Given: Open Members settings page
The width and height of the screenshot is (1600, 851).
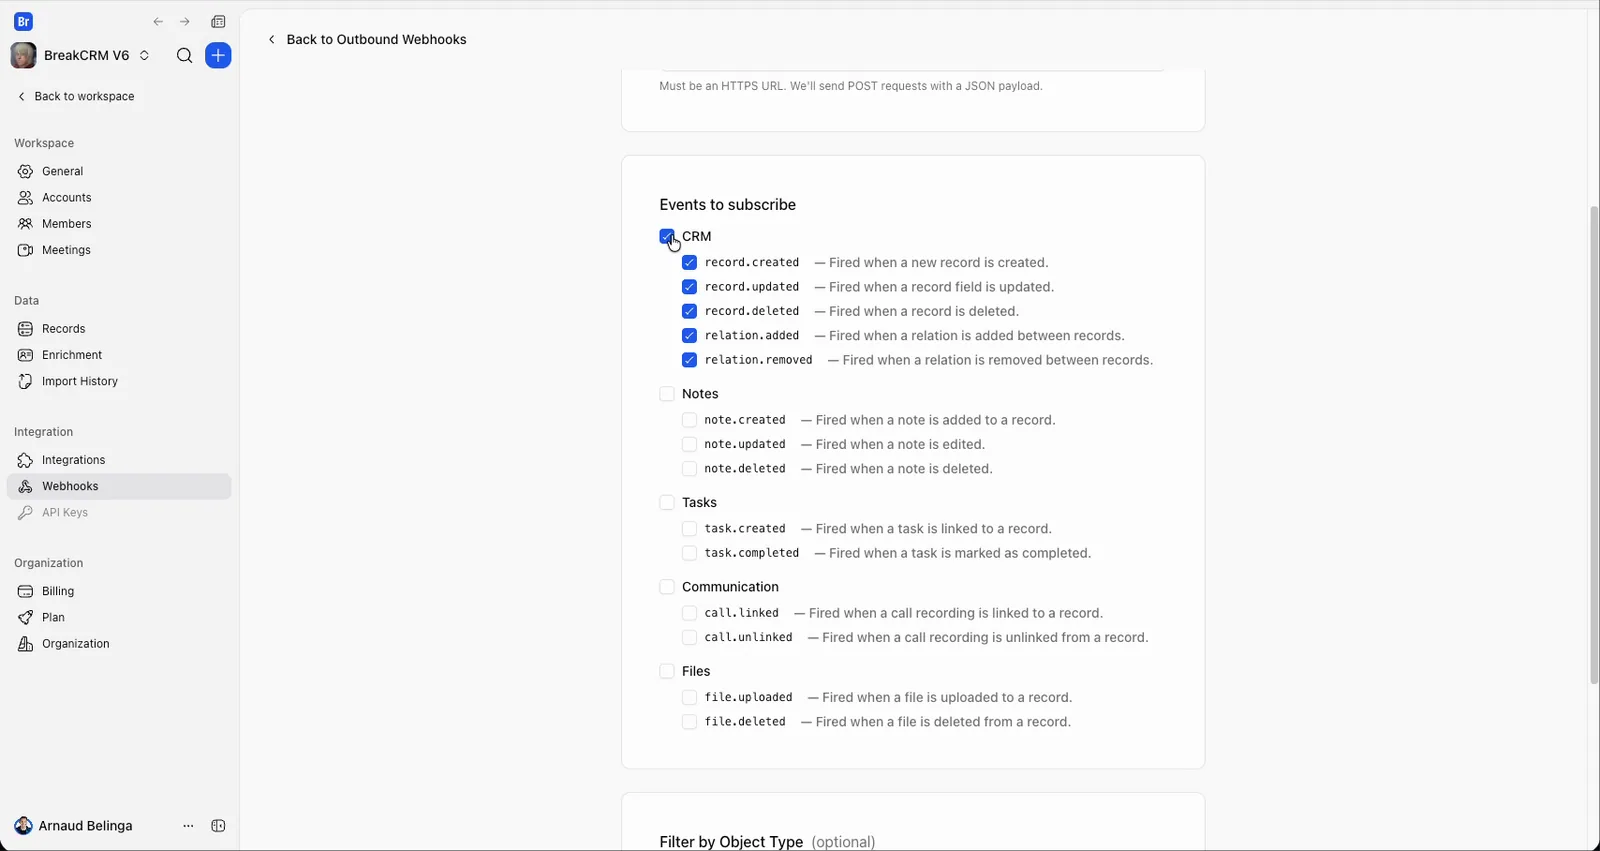Looking at the screenshot, I should point(119,224).
